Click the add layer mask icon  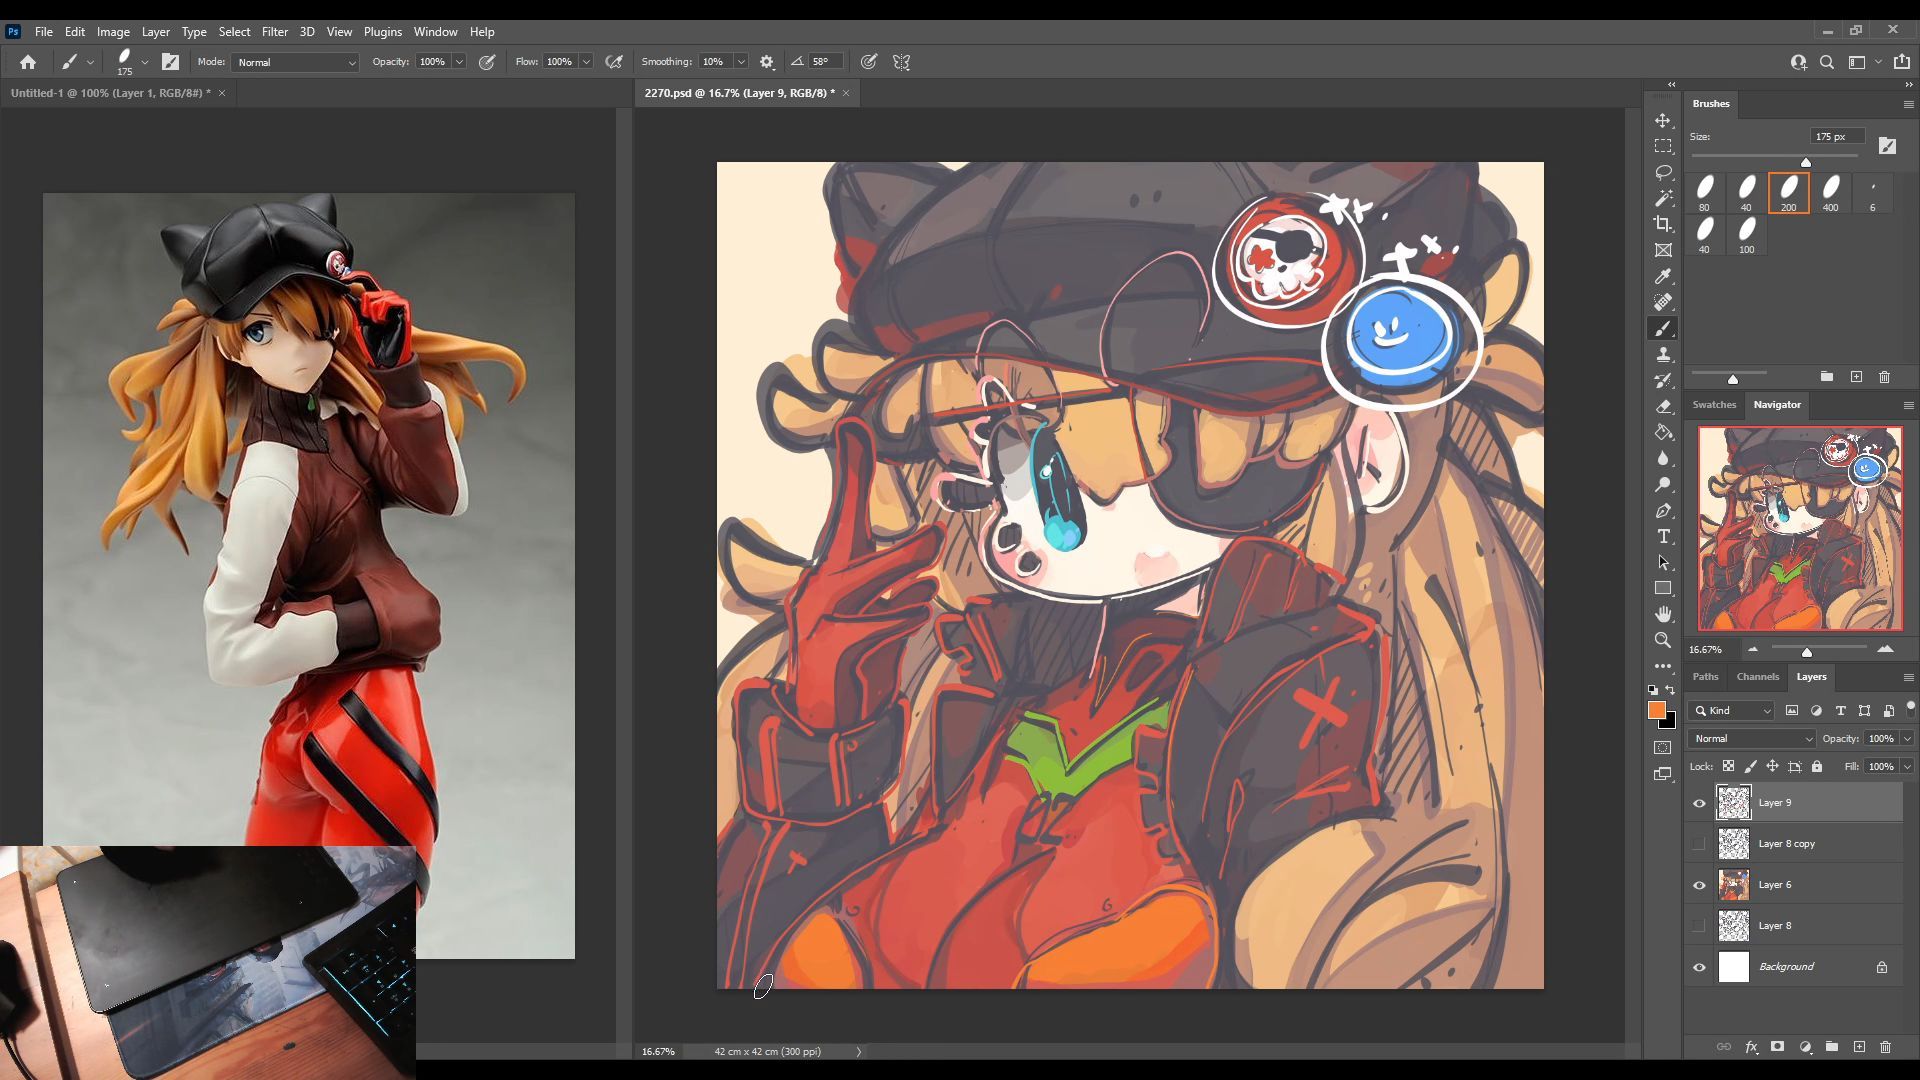click(1777, 1047)
